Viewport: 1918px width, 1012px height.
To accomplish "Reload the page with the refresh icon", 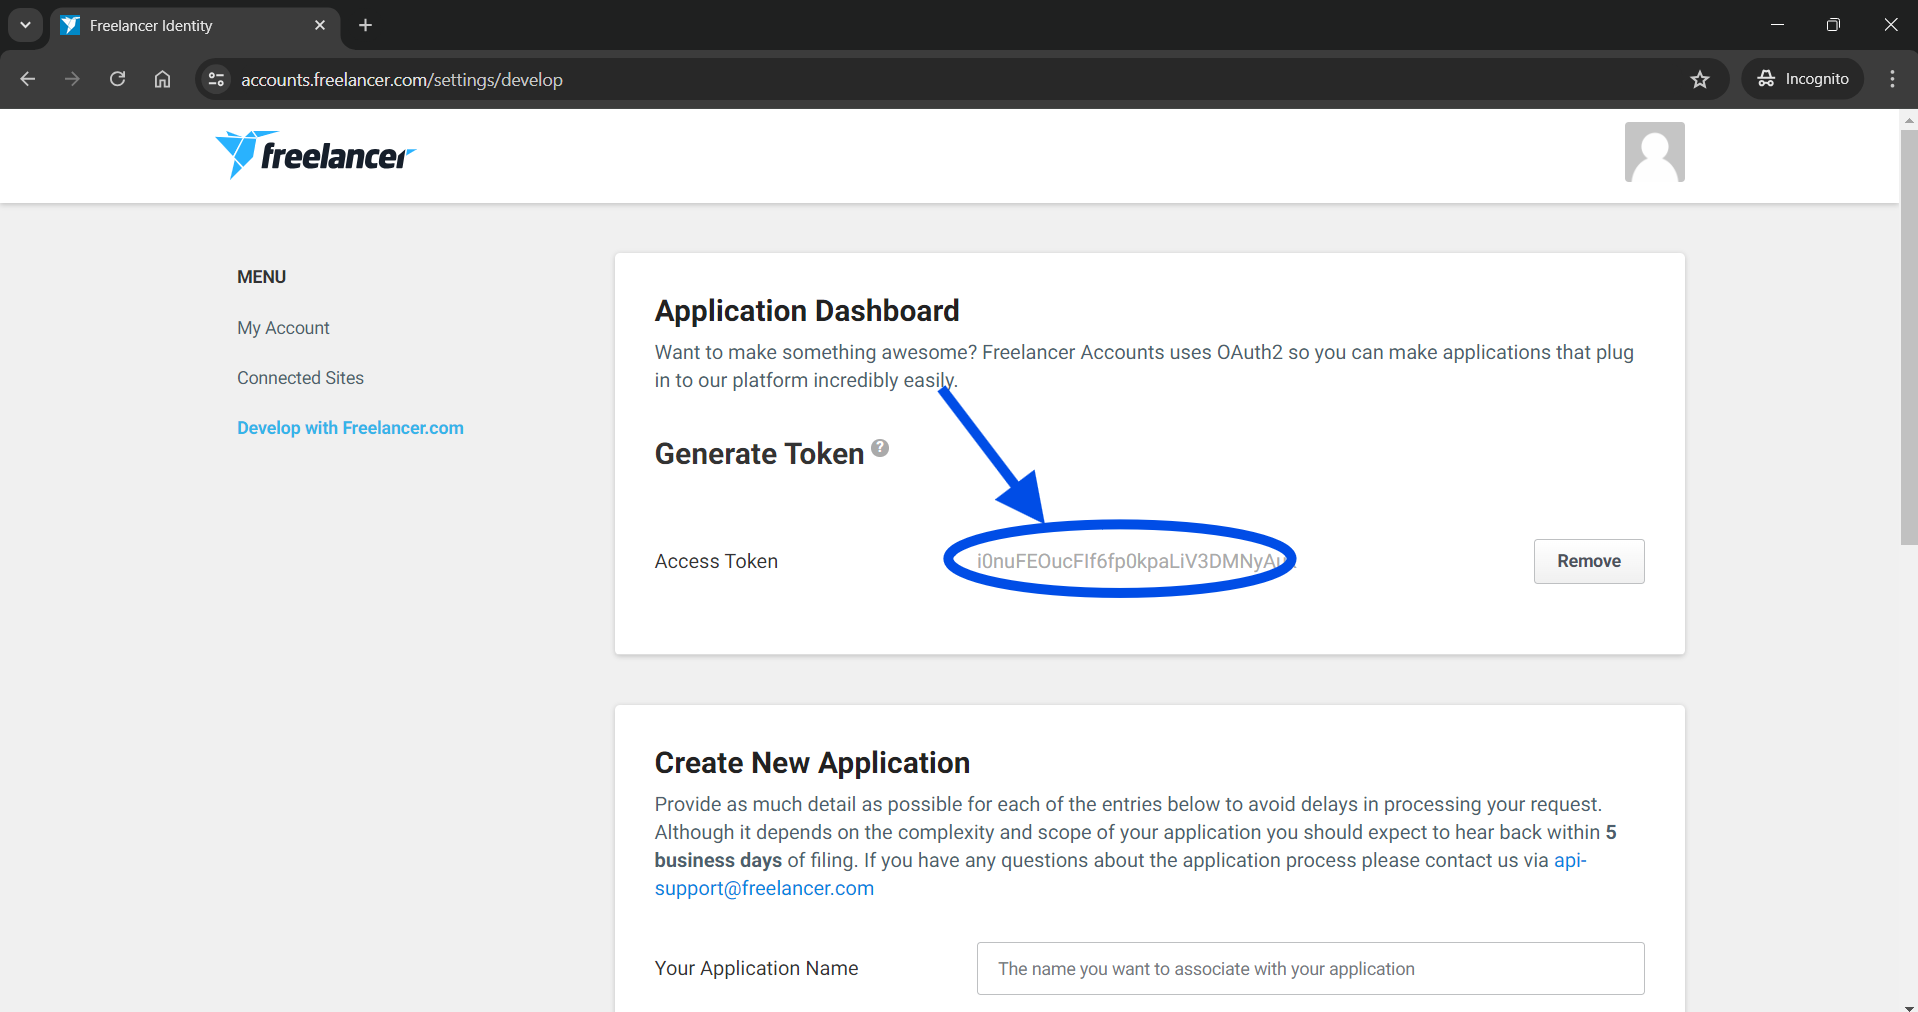I will (x=117, y=79).
